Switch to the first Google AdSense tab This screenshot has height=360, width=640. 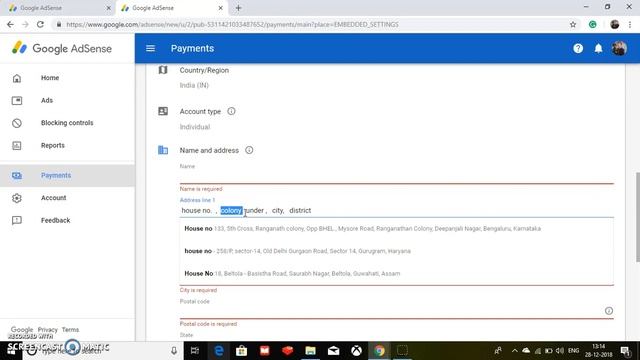[x=60, y=8]
